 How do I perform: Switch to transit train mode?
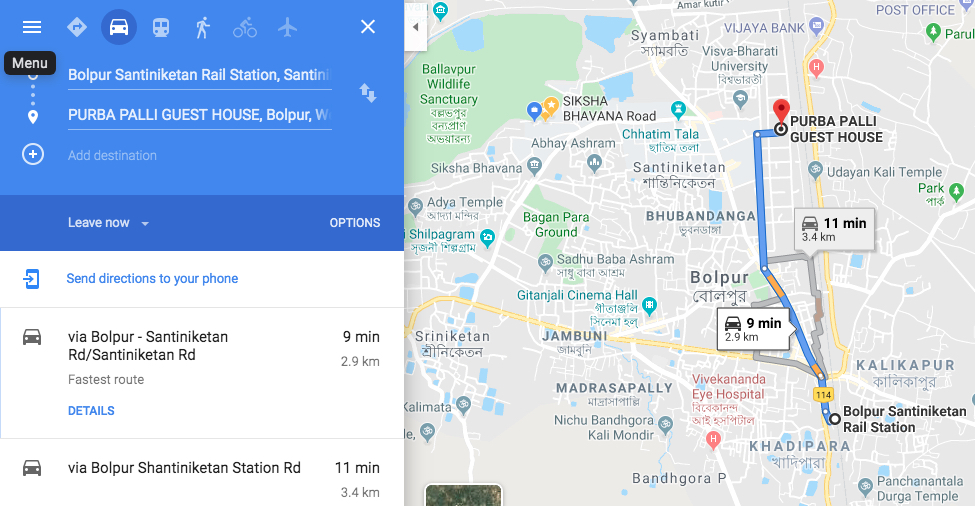point(161,27)
